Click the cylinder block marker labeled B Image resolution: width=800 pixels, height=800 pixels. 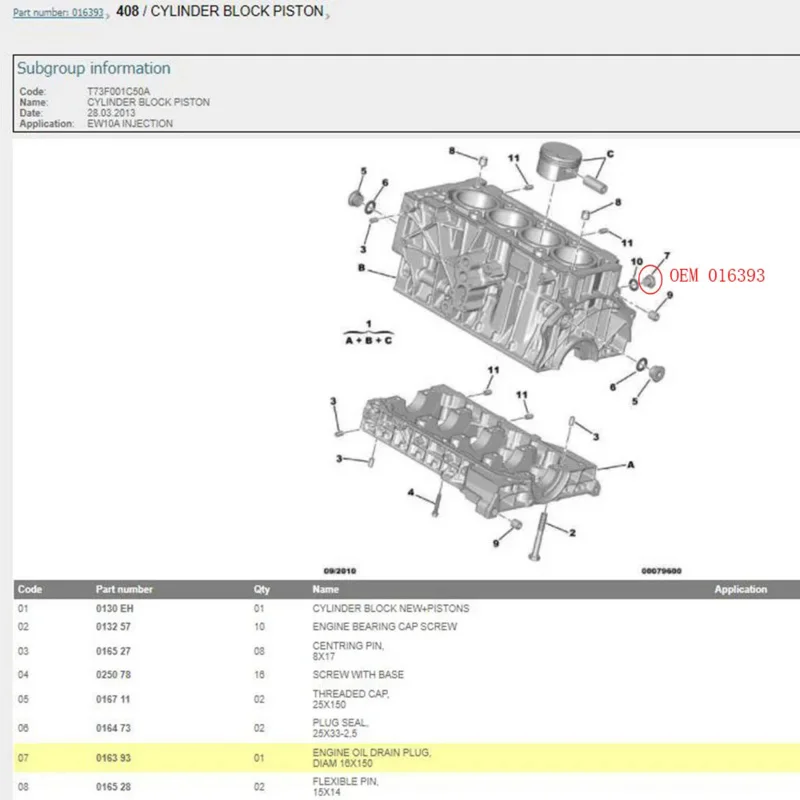pyautogui.click(x=361, y=267)
